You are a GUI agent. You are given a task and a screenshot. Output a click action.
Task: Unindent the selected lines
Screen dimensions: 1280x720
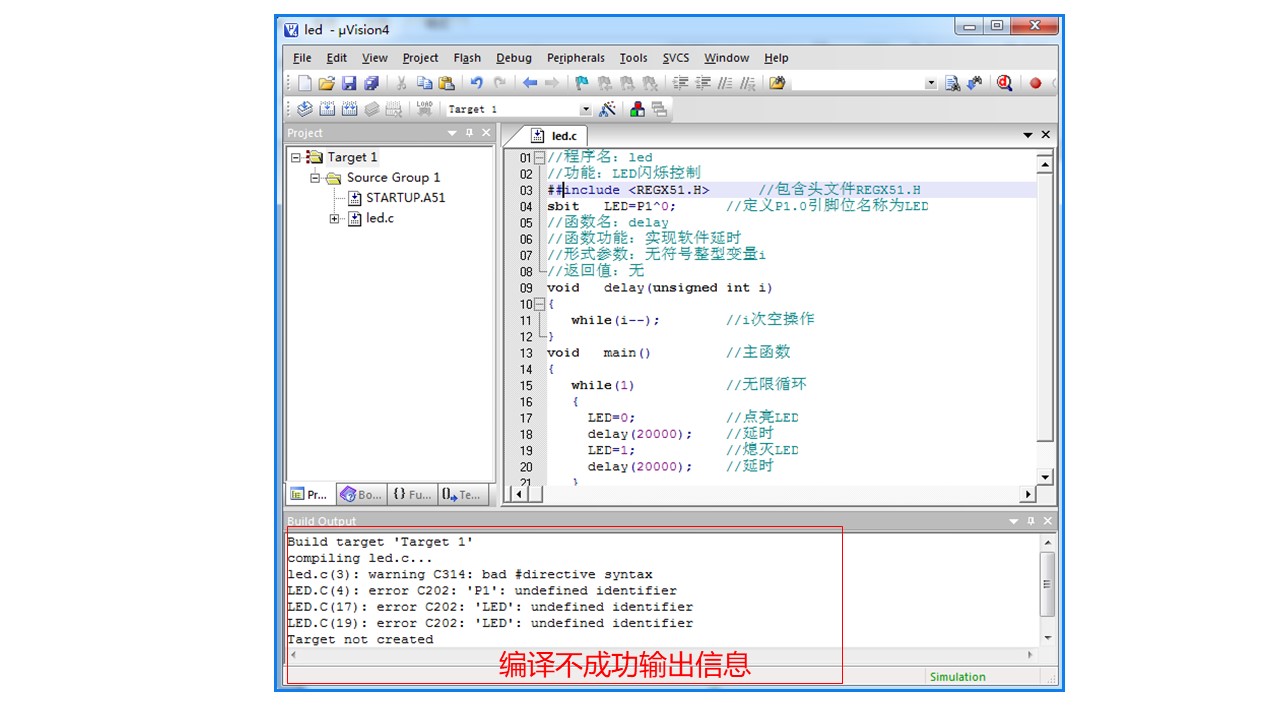[703, 84]
